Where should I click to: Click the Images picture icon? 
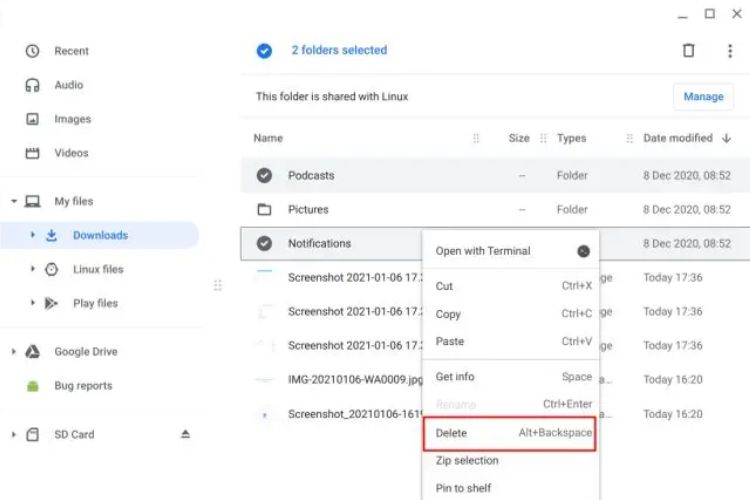[x=32, y=119]
